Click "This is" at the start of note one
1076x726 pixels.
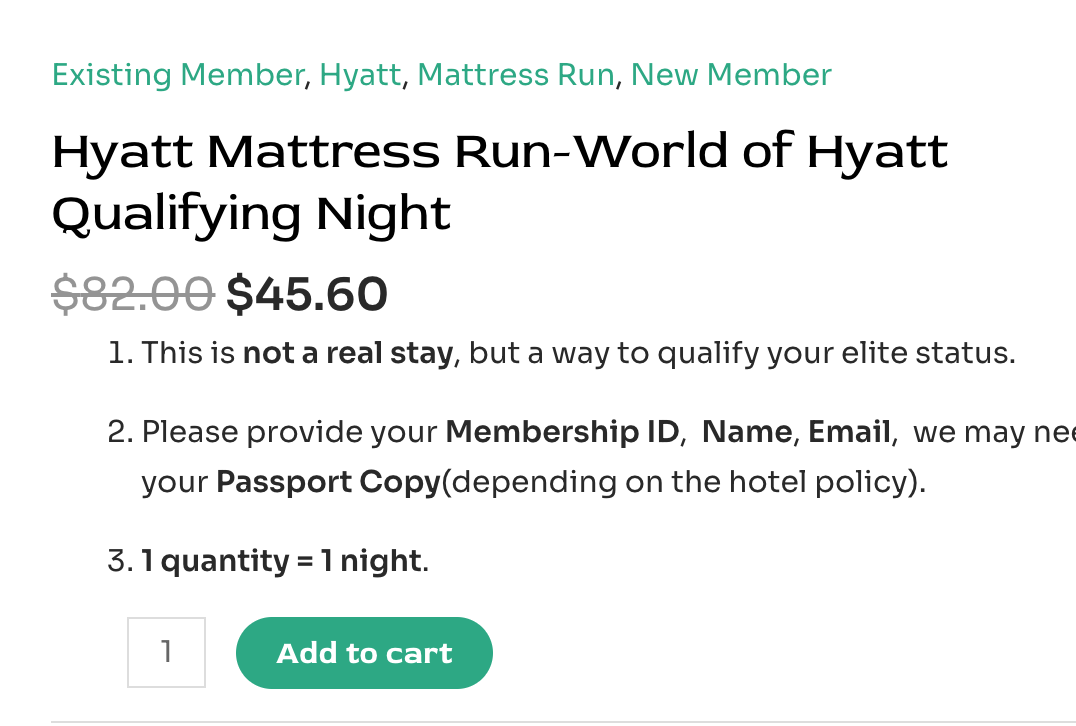tap(188, 353)
